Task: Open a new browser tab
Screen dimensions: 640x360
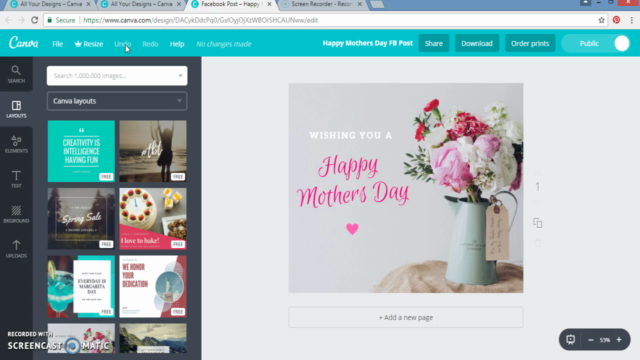Action: click(377, 4)
